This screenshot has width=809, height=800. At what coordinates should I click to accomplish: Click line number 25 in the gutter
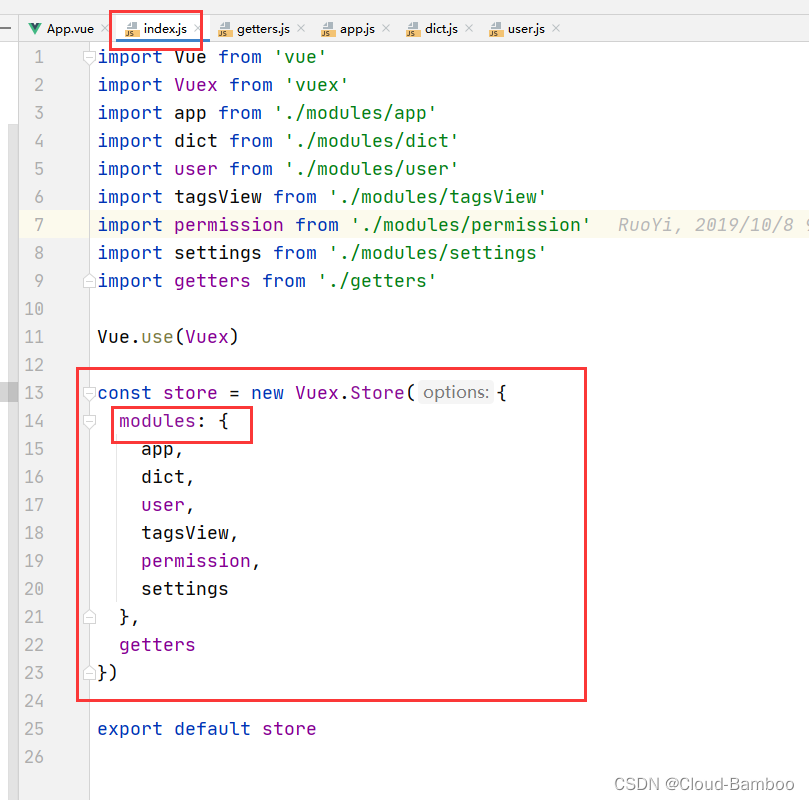tap(34, 729)
